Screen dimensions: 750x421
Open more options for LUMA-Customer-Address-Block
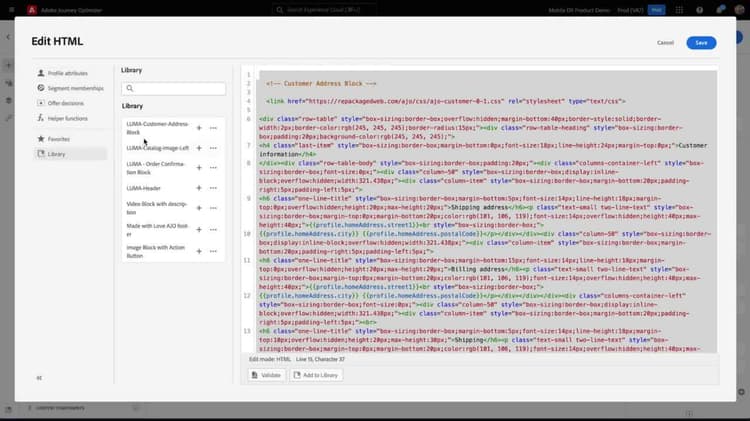pos(213,128)
